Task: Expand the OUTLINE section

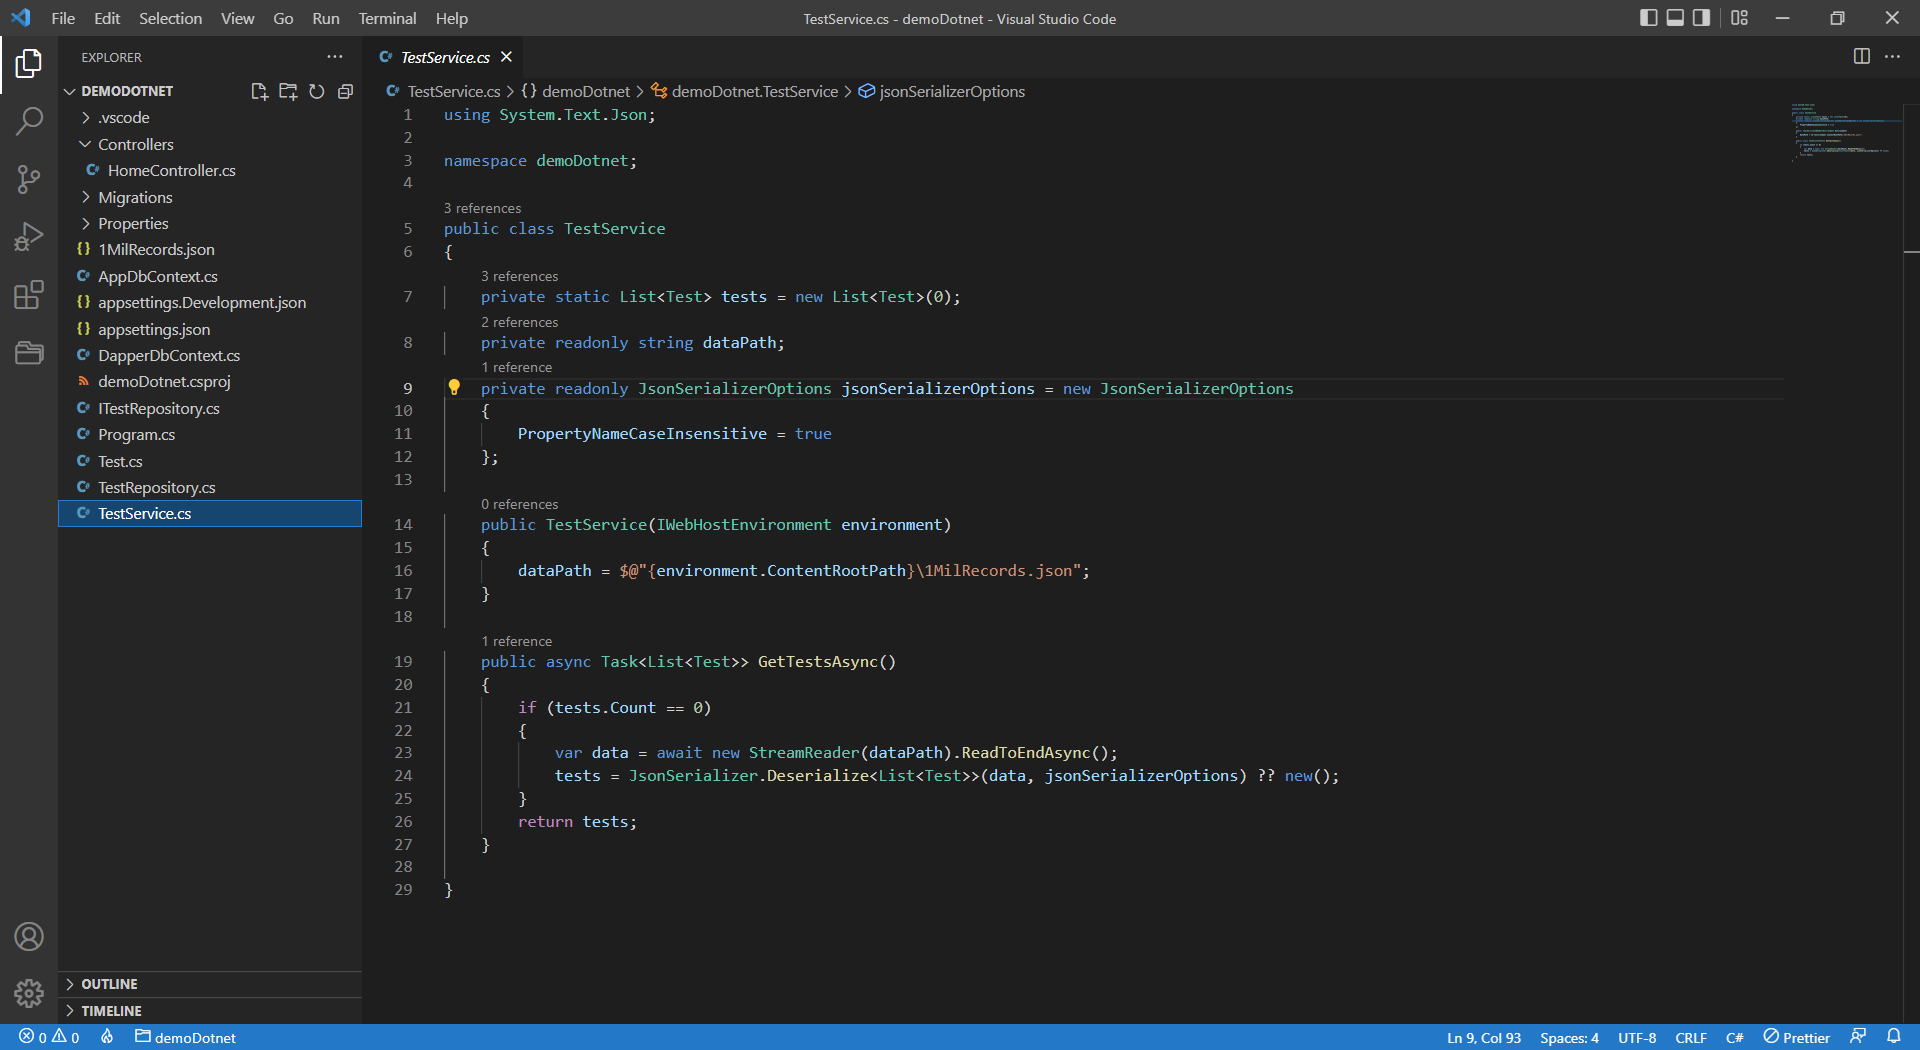Action: [109, 984]
